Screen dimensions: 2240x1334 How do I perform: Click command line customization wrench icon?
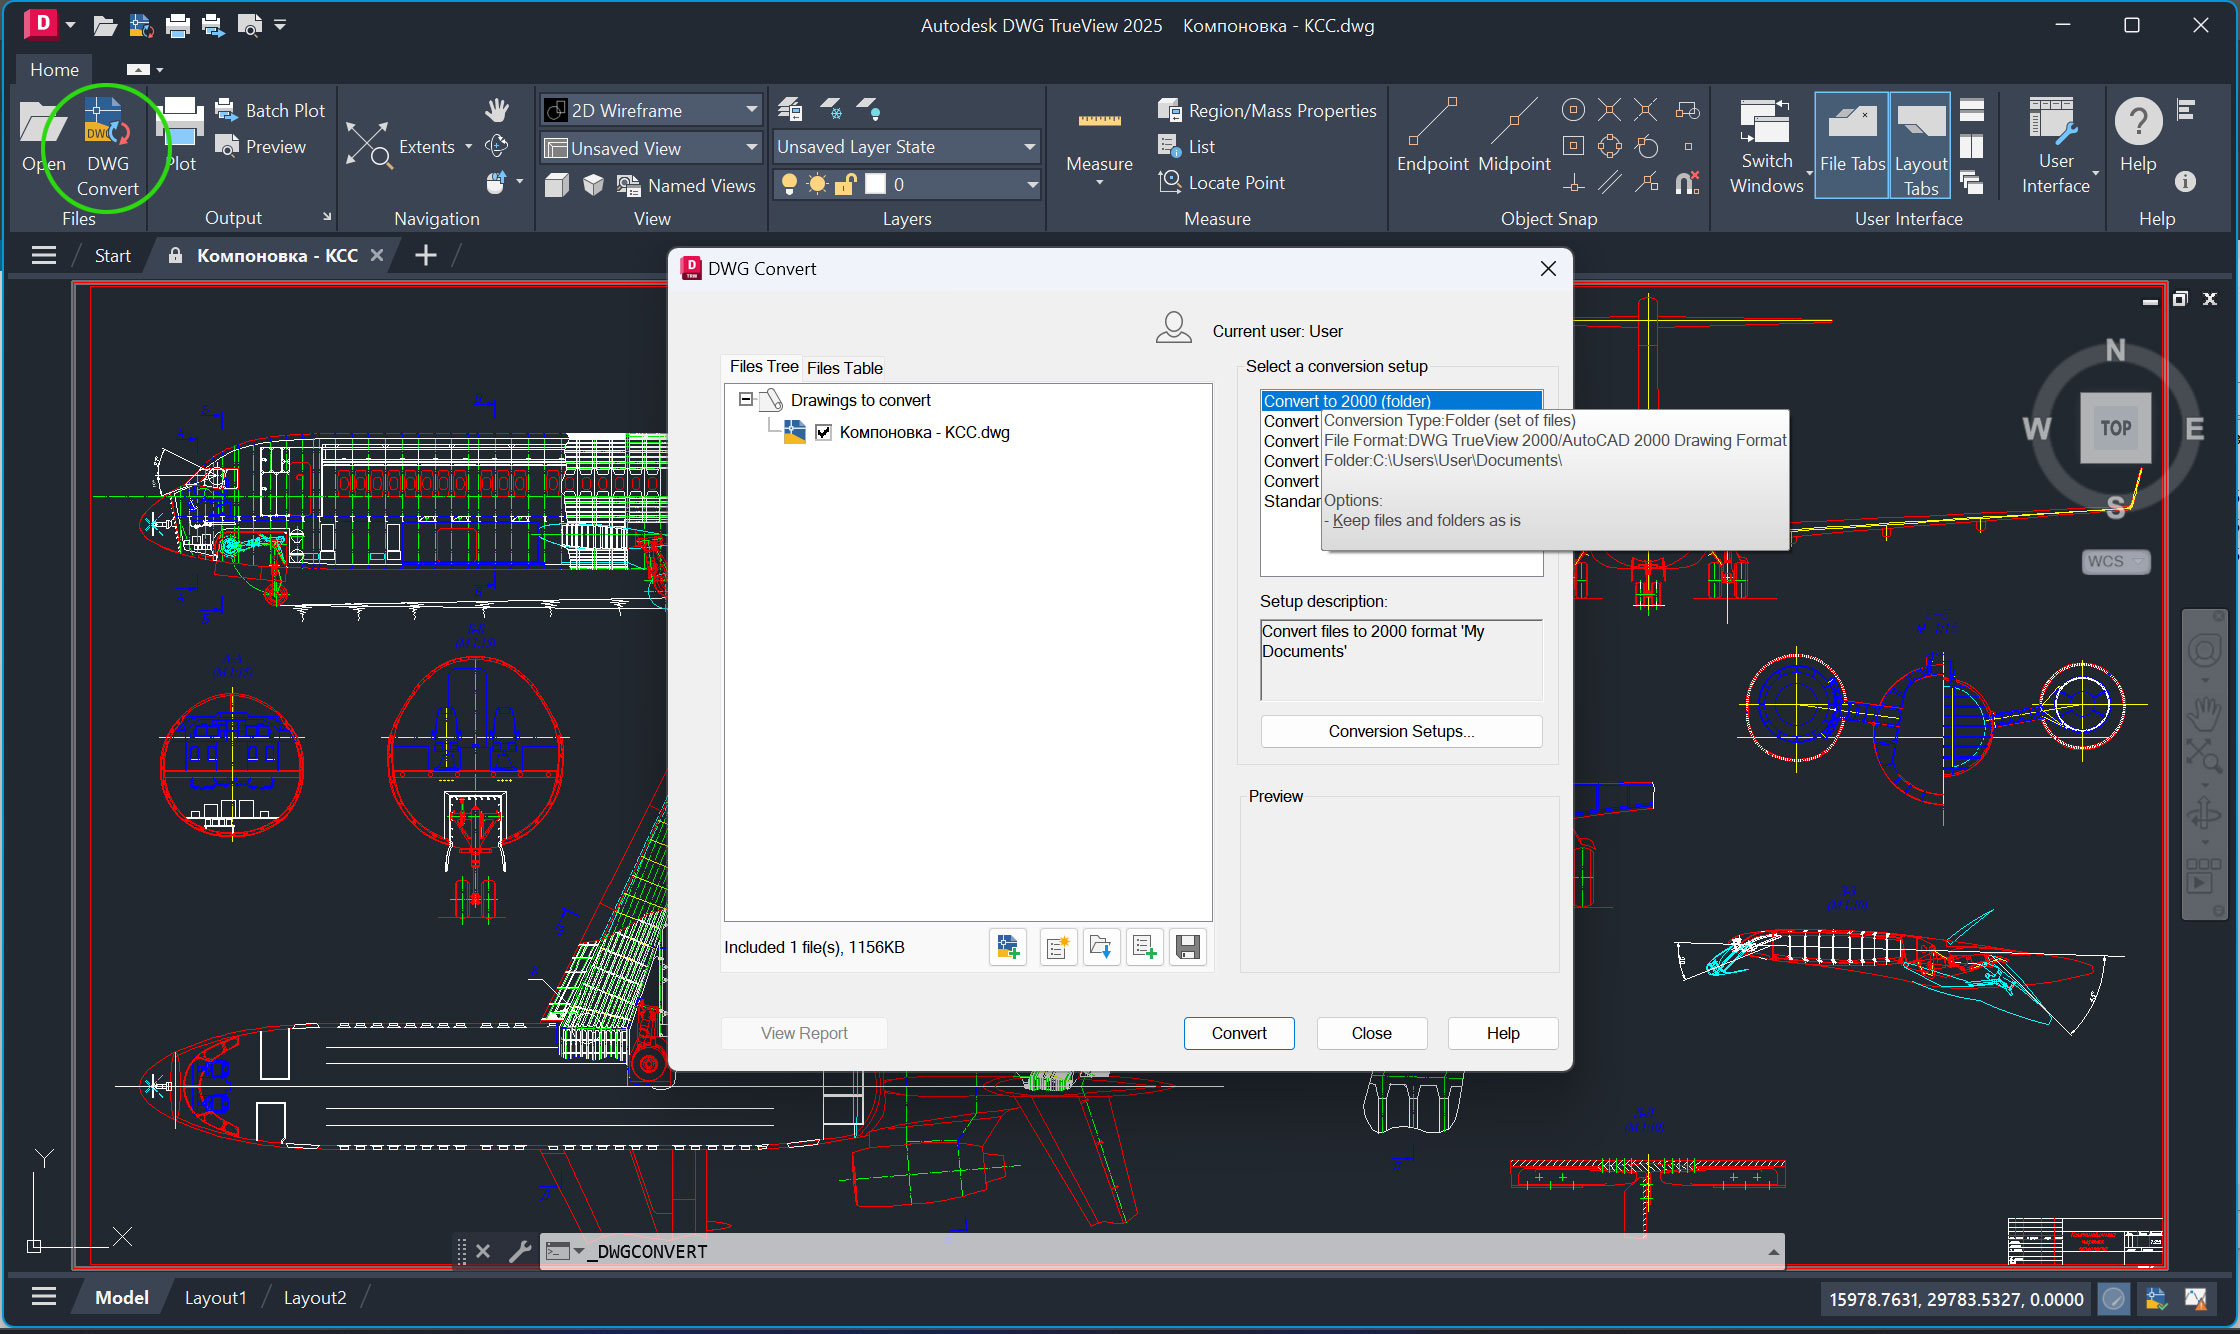(520, 1251)
